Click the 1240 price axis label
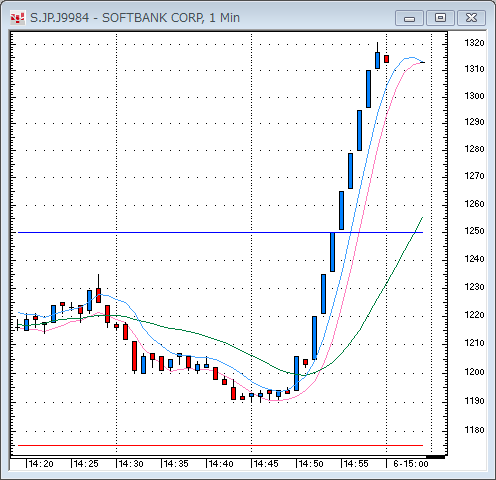The height and width of the screenshot is (480, 496). click(474, 259)
